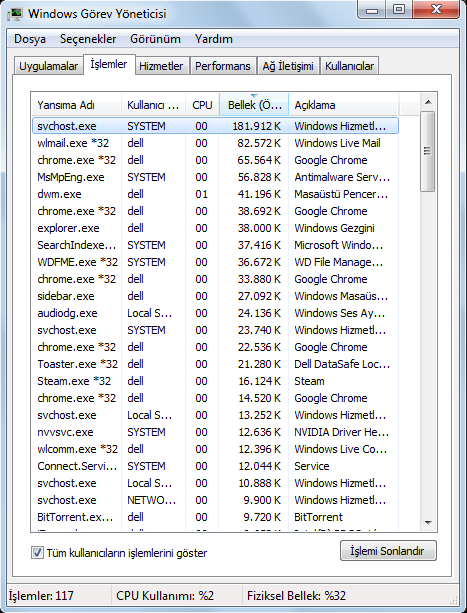Select the BitTorrent.ex... process row

click(x=215, y=517)
